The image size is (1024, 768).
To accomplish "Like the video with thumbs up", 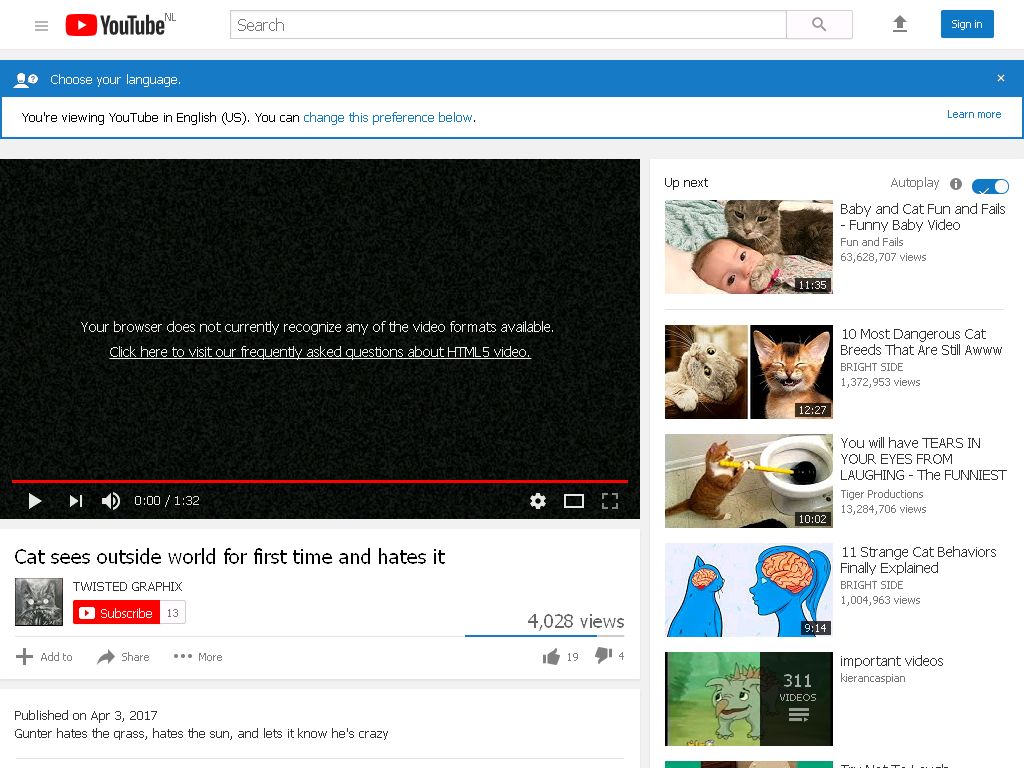I will click(x=551, y=656).
